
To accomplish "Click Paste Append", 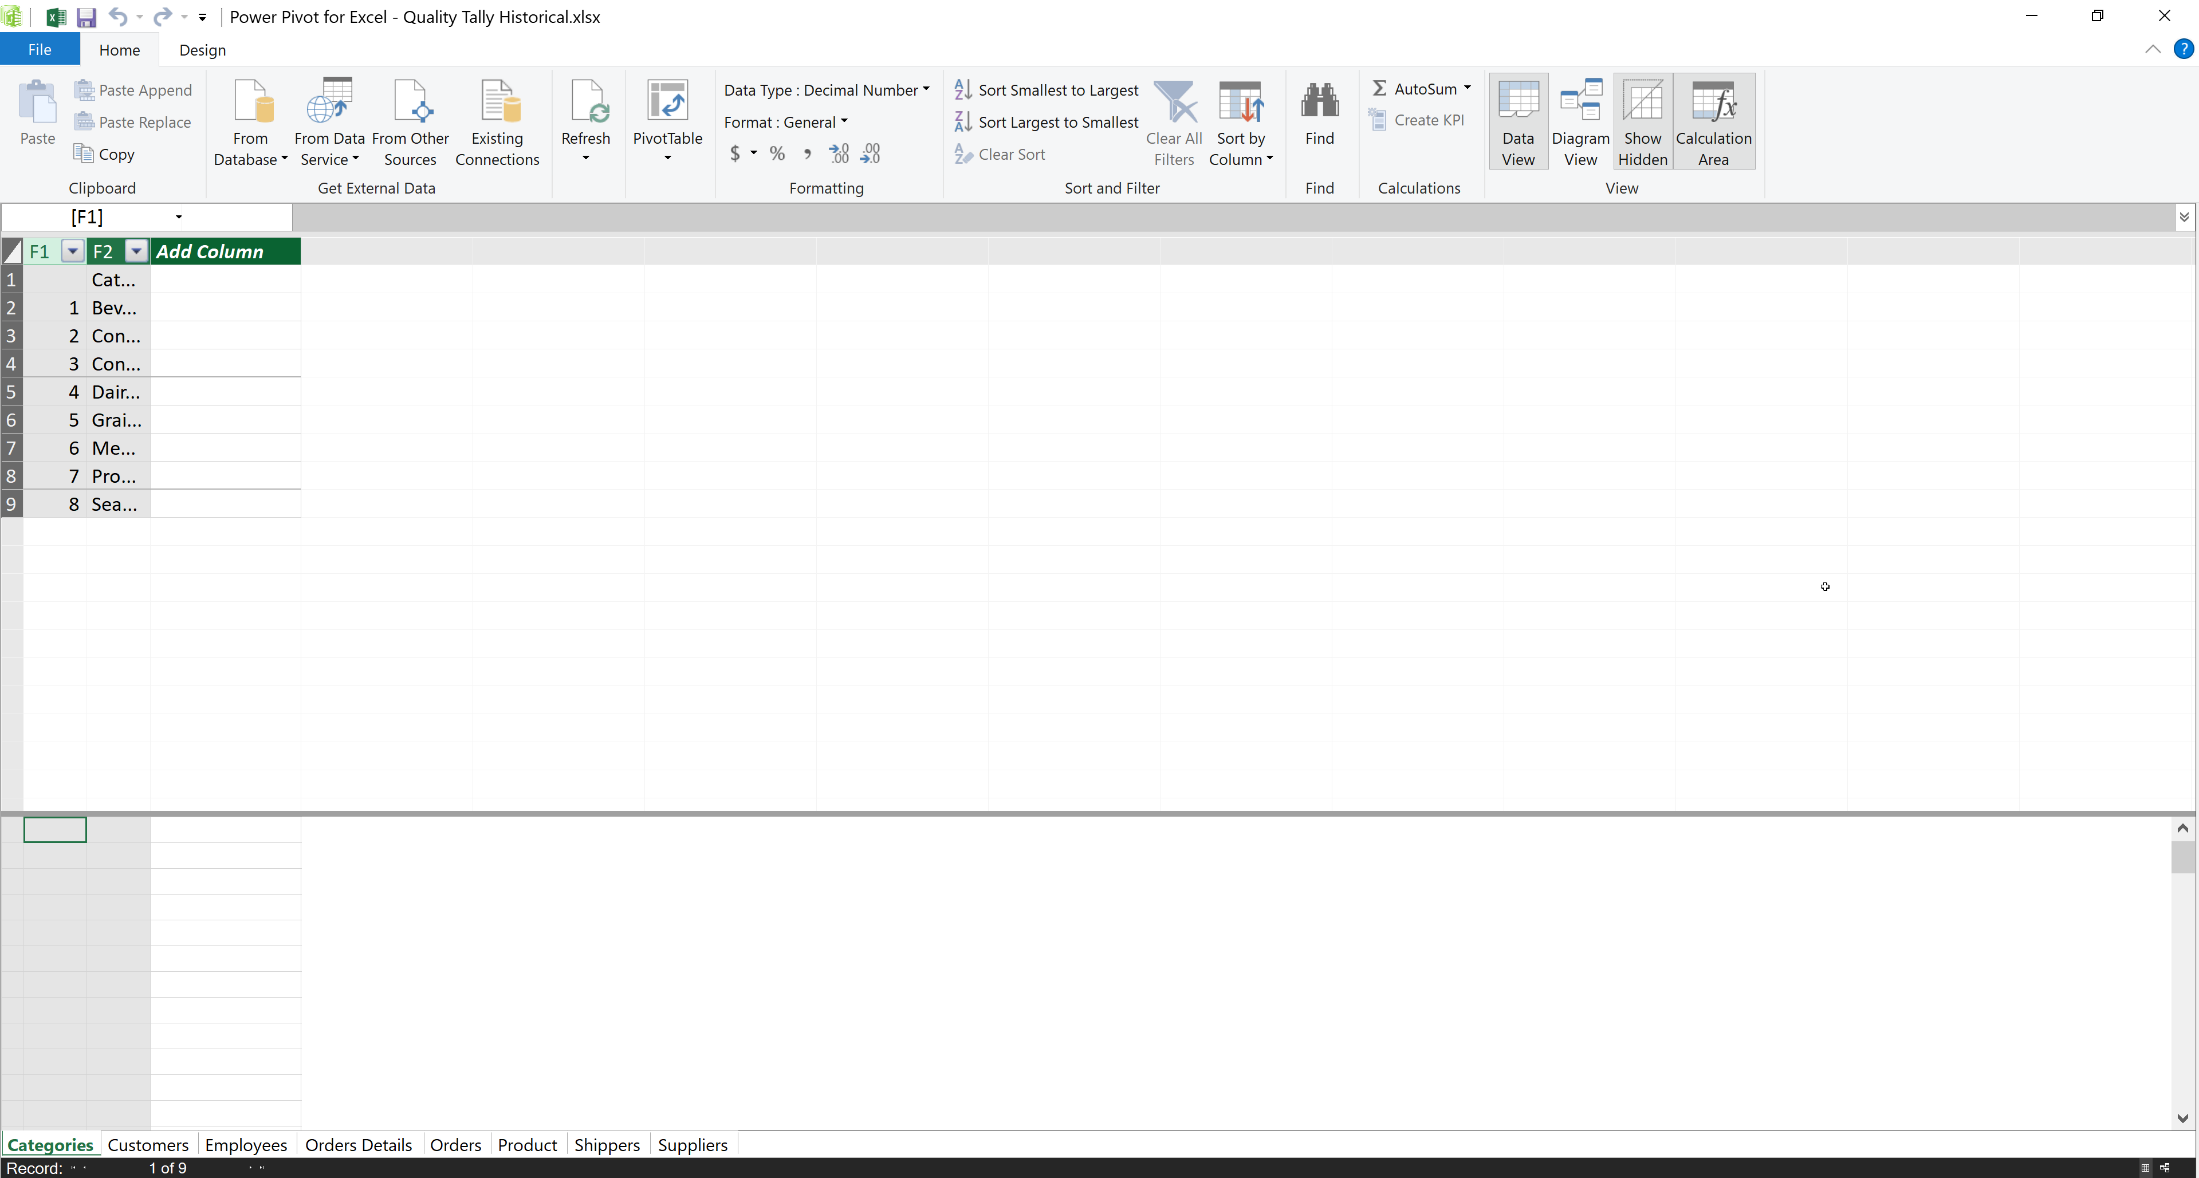I will [133, 90].
